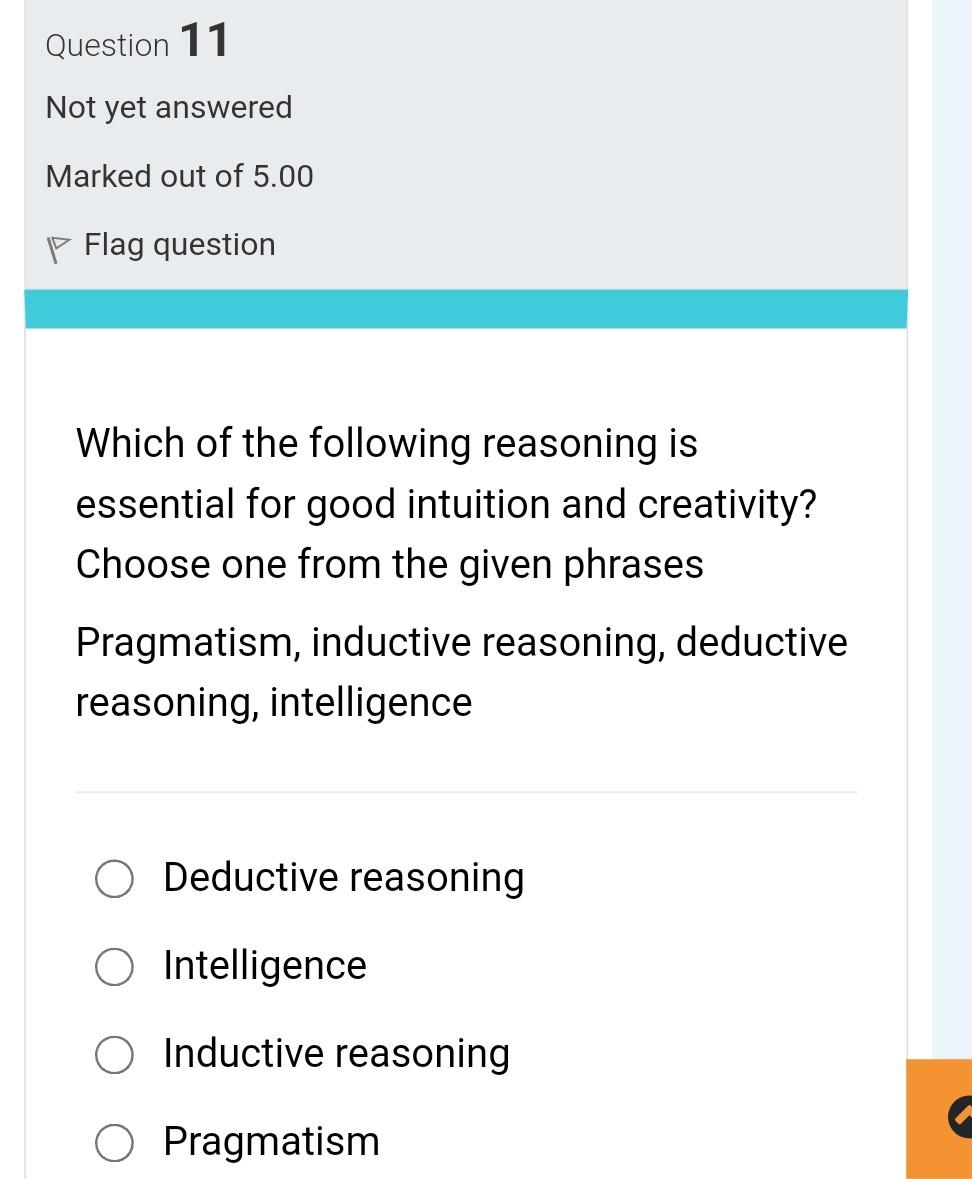The width and height of the screenshot is (972, 1179).
Task: Click the Intelligence answer label
Action: point(264,967)
